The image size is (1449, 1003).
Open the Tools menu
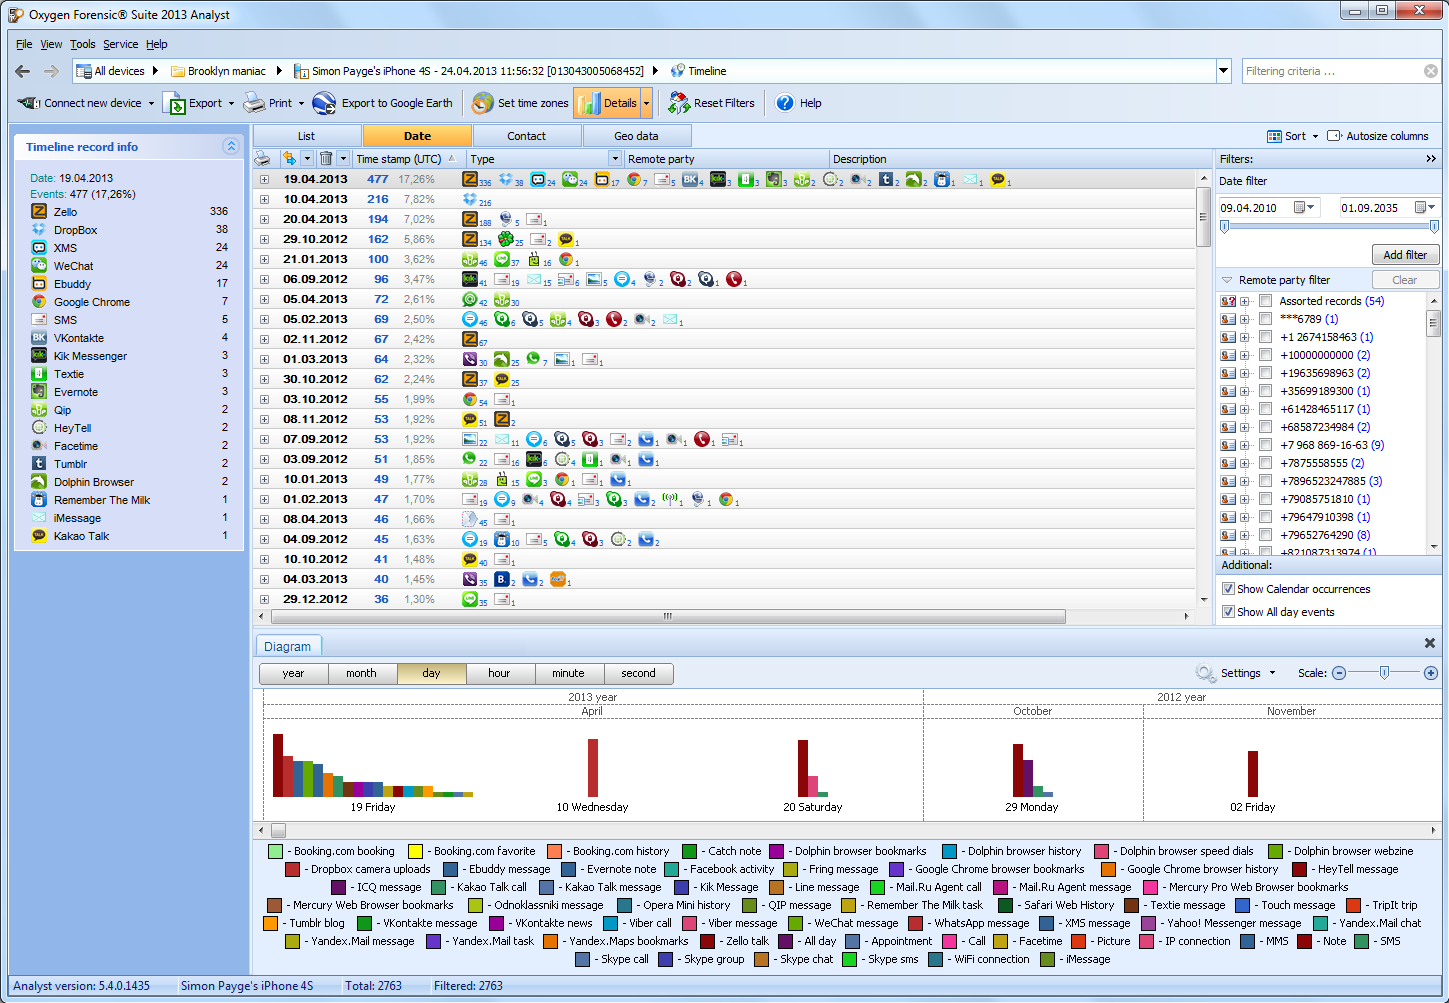83,44
